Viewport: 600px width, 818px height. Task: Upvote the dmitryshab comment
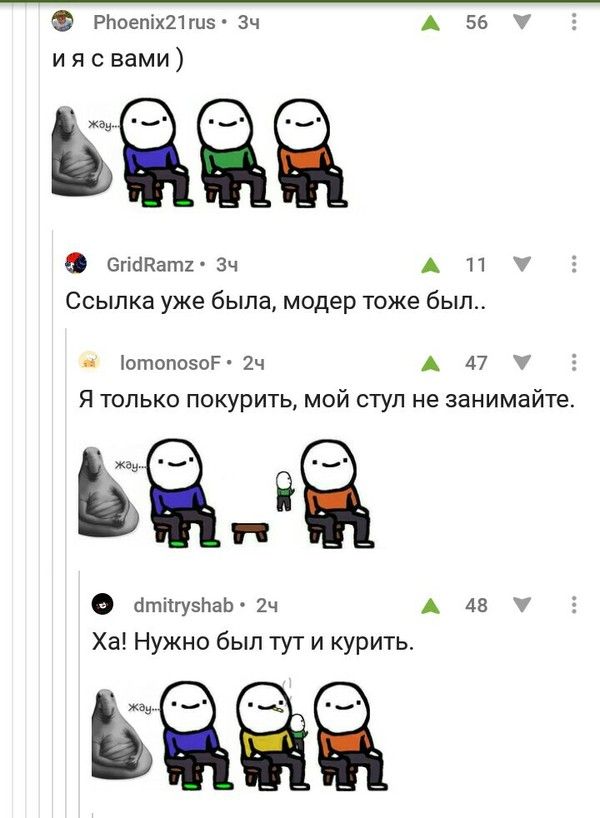430,606
